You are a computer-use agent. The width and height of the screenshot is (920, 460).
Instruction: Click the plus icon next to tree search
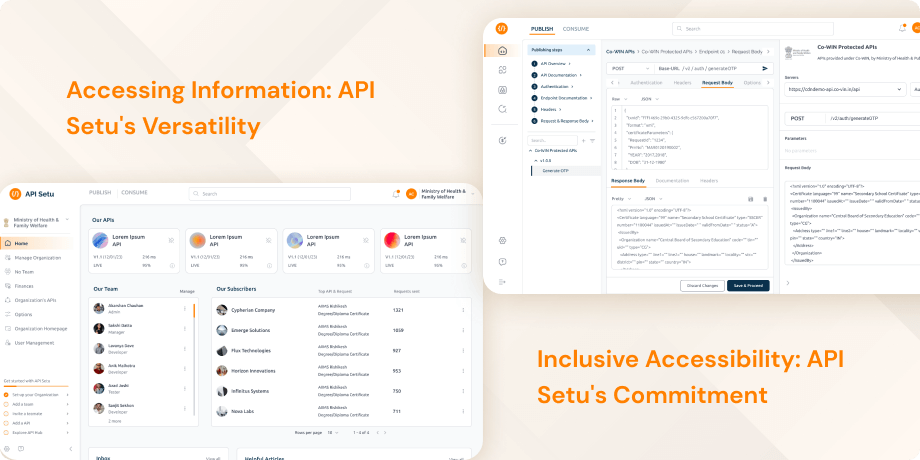[x=583, y=140]
